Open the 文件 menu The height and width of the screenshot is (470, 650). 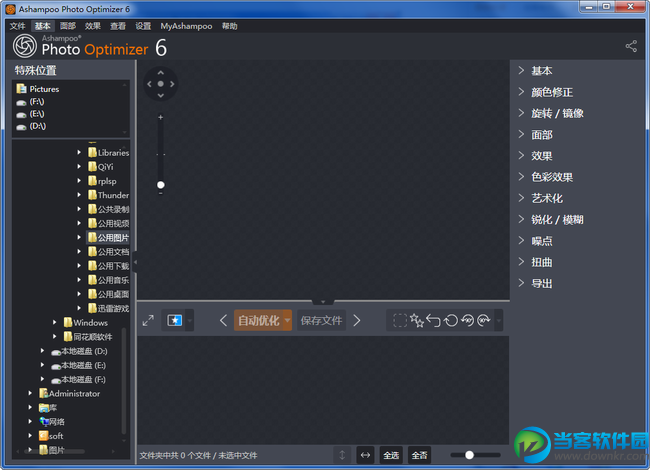(17, 26)
